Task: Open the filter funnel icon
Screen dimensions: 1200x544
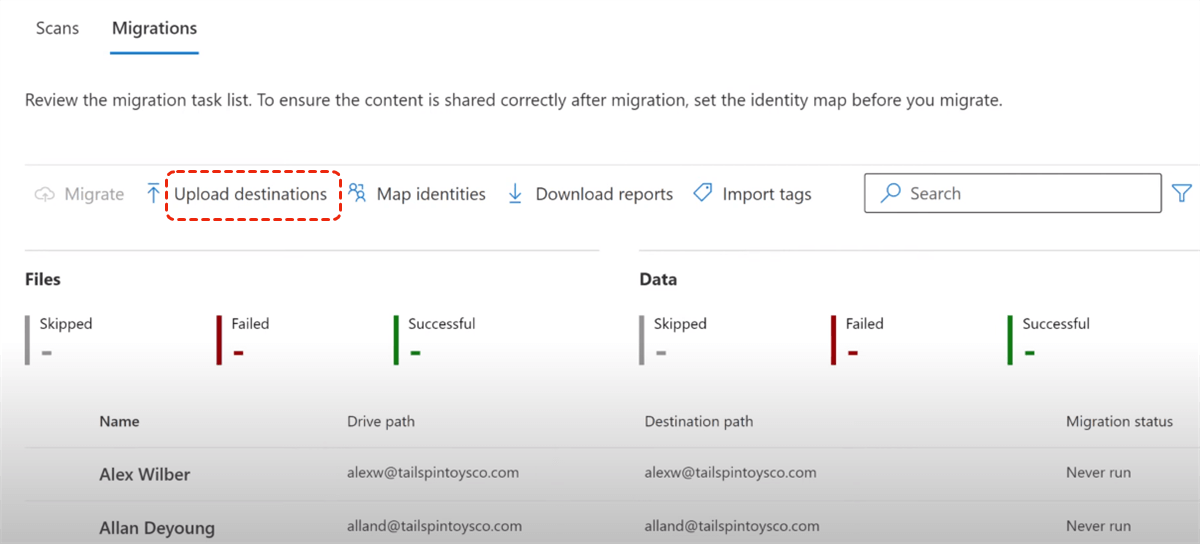Action: tap(1182, 193)
